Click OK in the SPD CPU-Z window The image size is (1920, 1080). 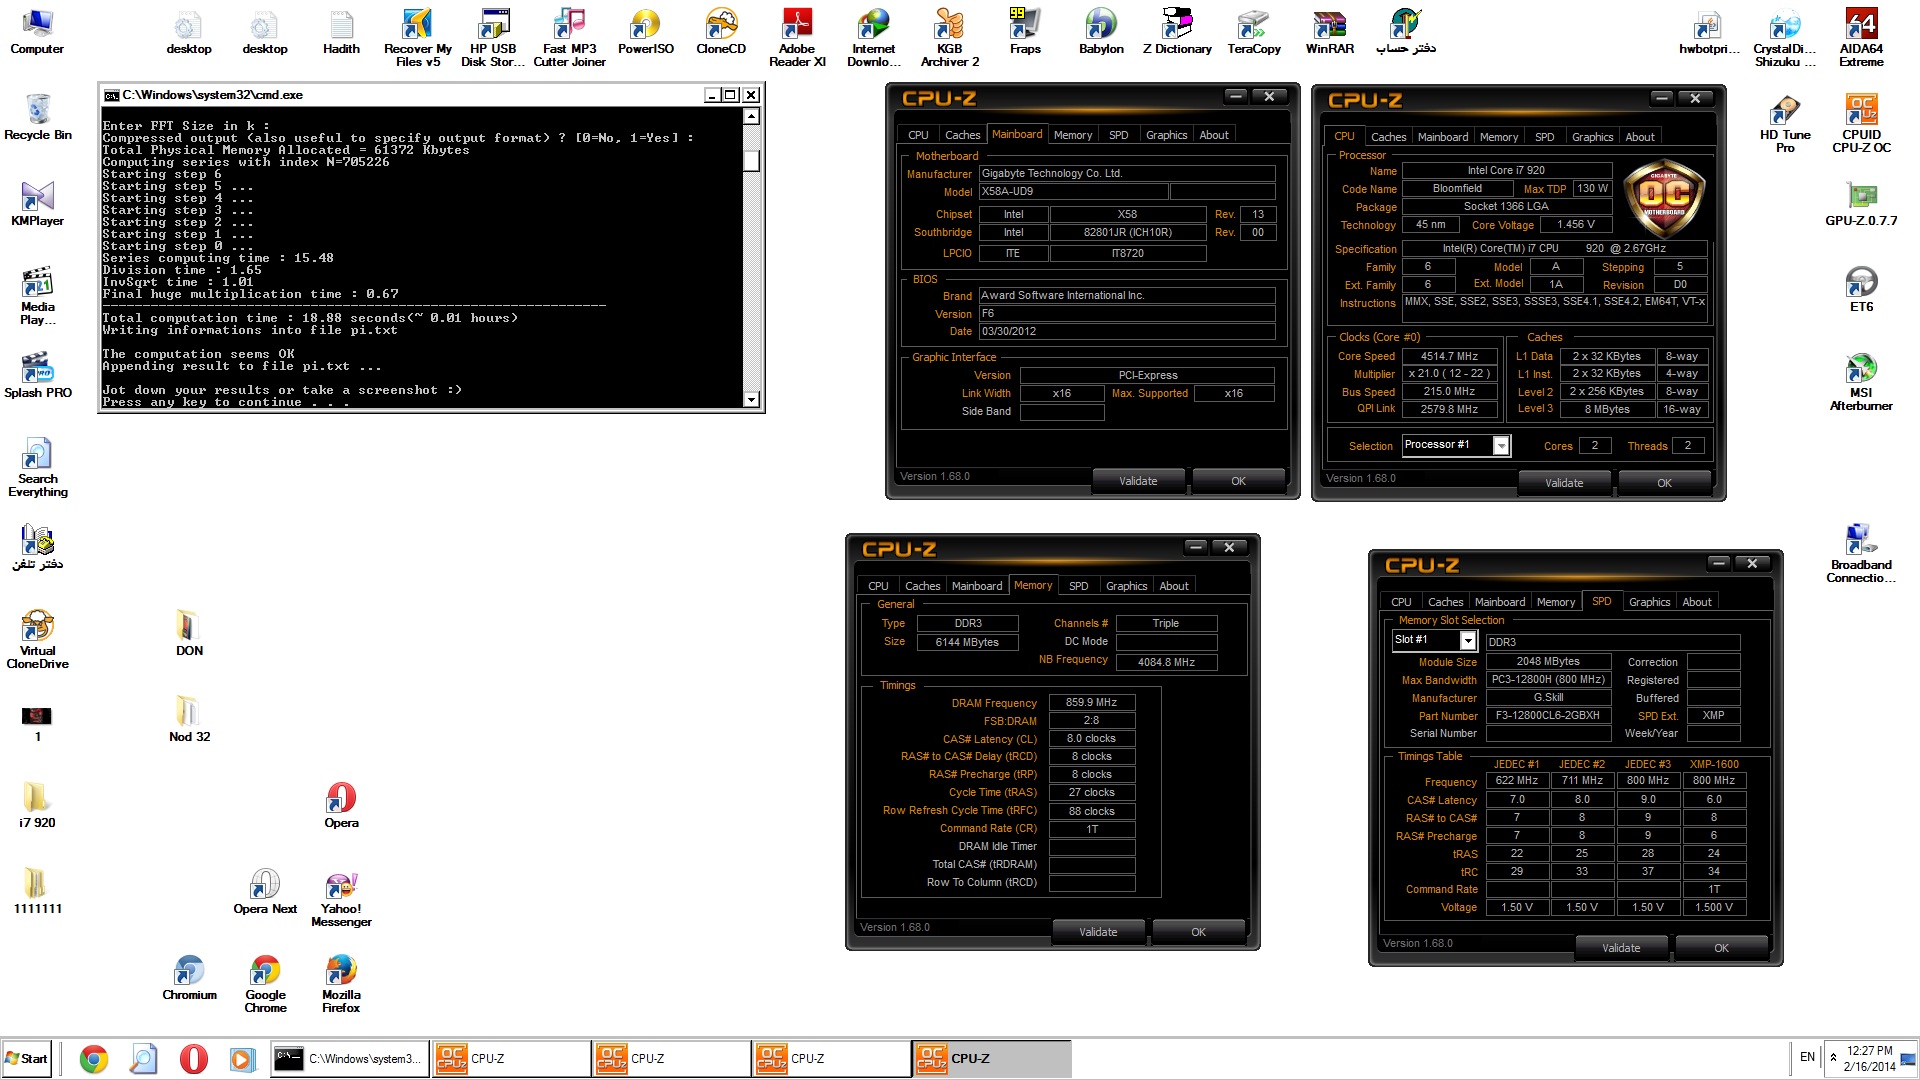click(1721, 948)
